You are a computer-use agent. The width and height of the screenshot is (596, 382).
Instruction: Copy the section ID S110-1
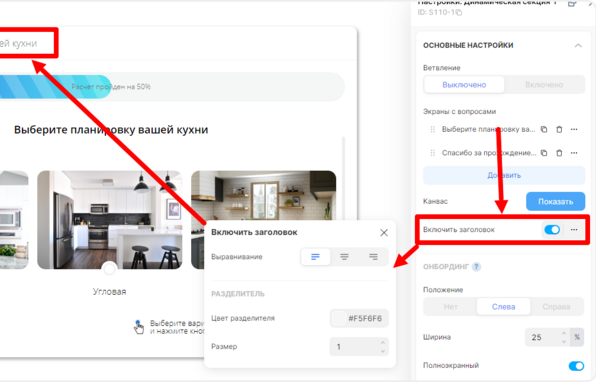click(459, 13)
